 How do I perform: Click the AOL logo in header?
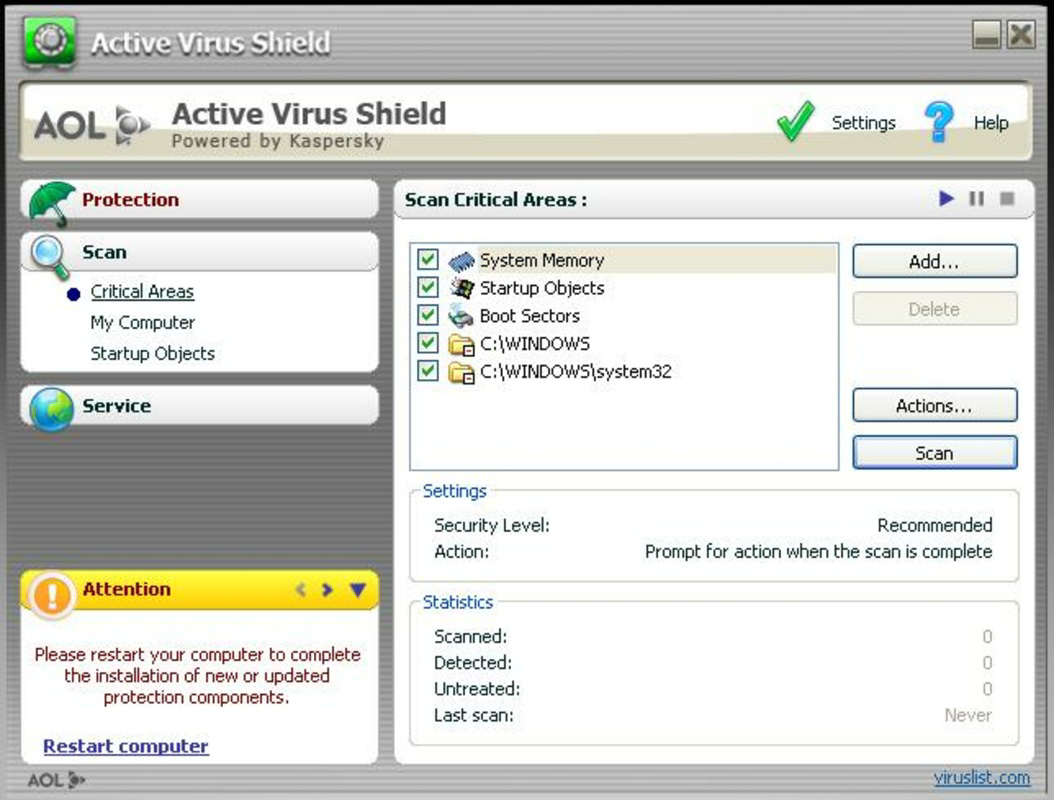pyautogui.click(x=92, y=125)
